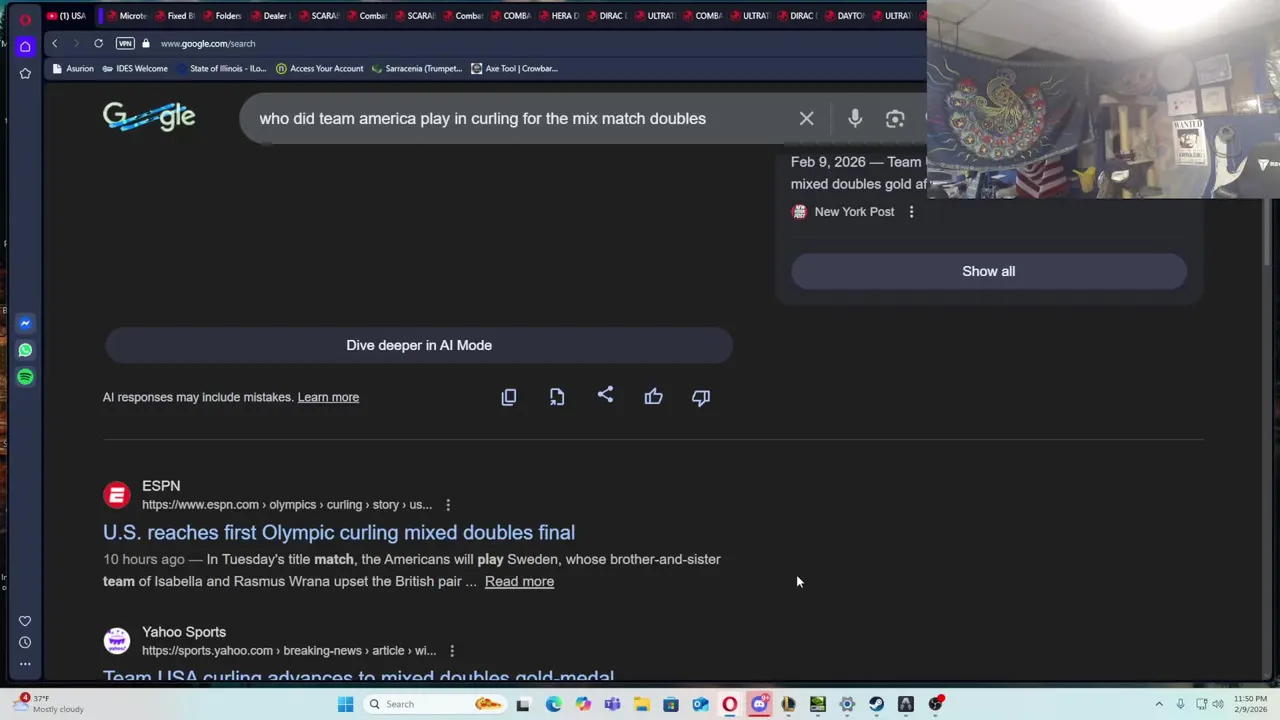1280x720 pixels.
Task: Show hidden system tray icons
Action: (x=1159, y=704)
